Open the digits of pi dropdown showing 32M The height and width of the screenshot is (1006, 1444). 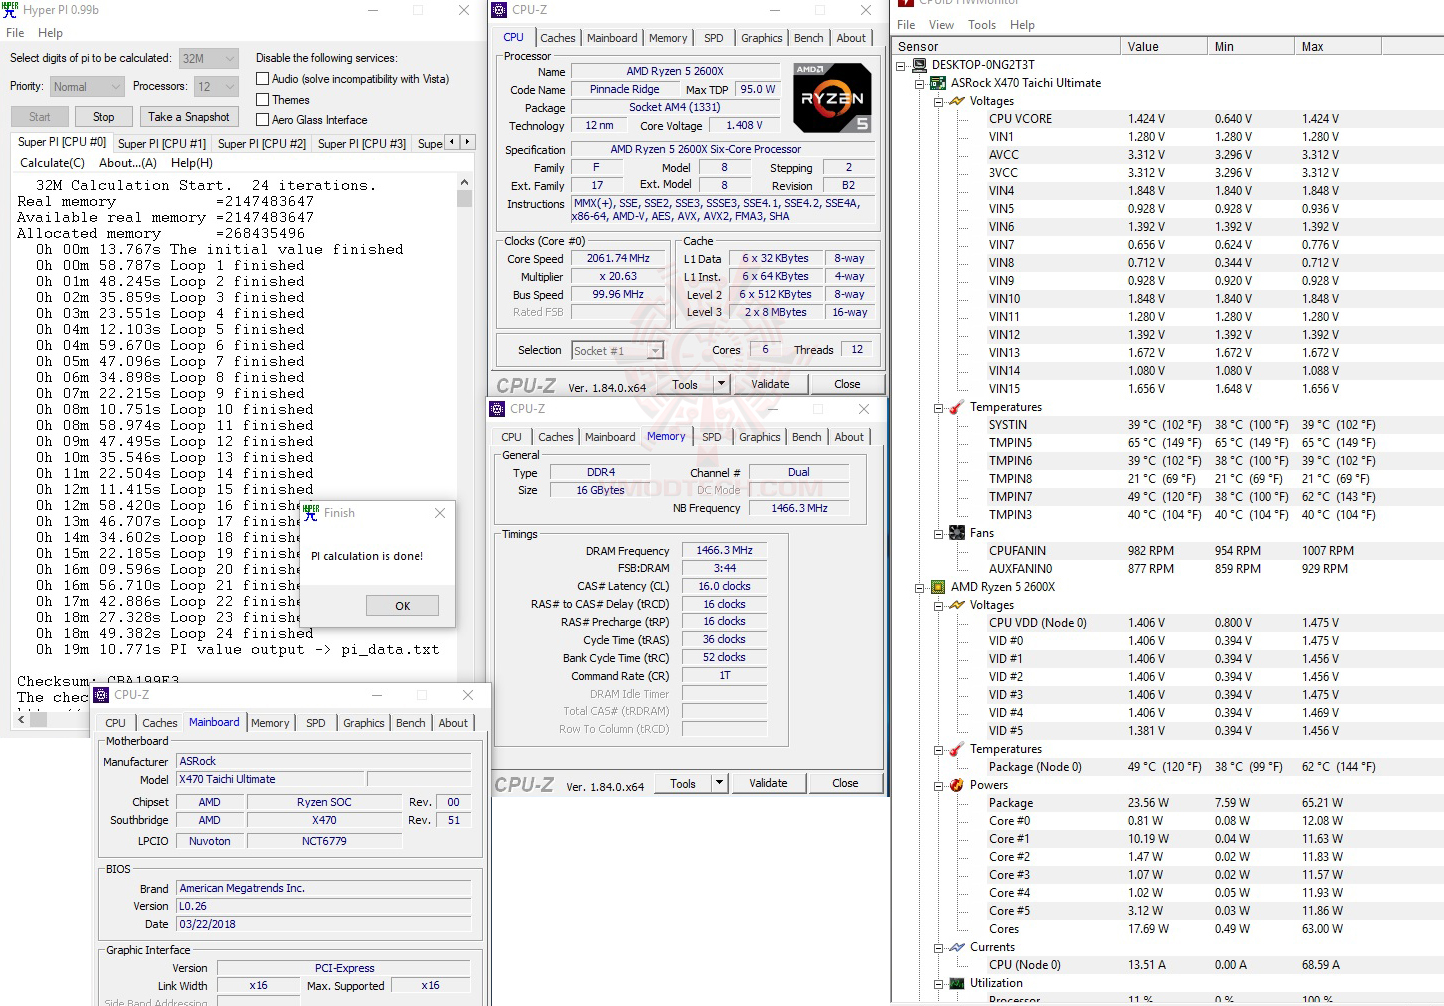[x=208, y=59]
